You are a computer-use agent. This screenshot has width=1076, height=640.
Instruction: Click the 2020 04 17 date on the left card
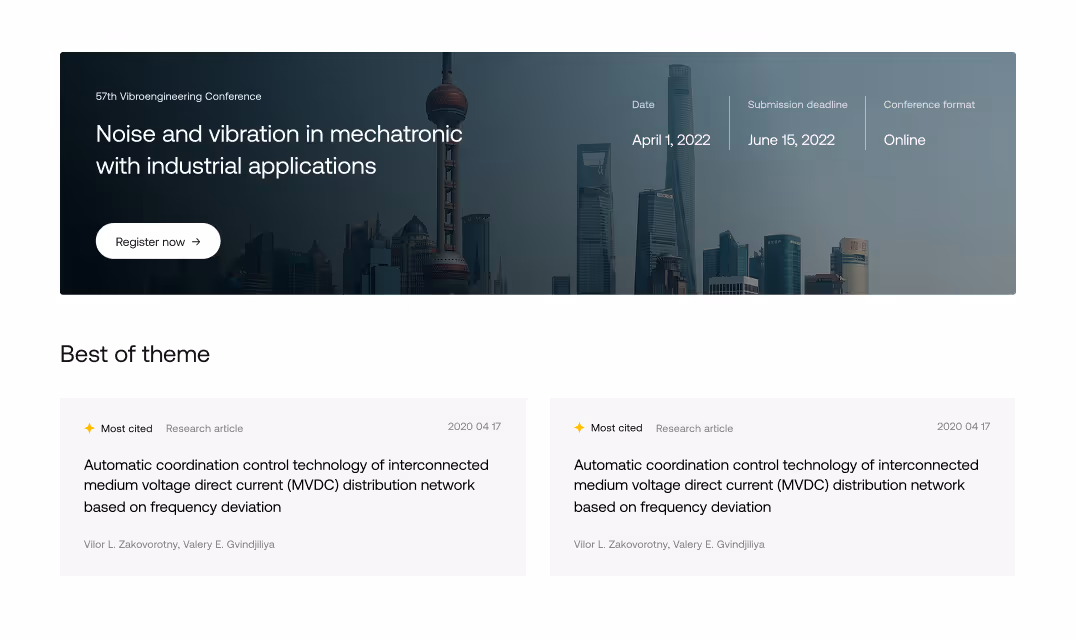[x=474, y=427]
